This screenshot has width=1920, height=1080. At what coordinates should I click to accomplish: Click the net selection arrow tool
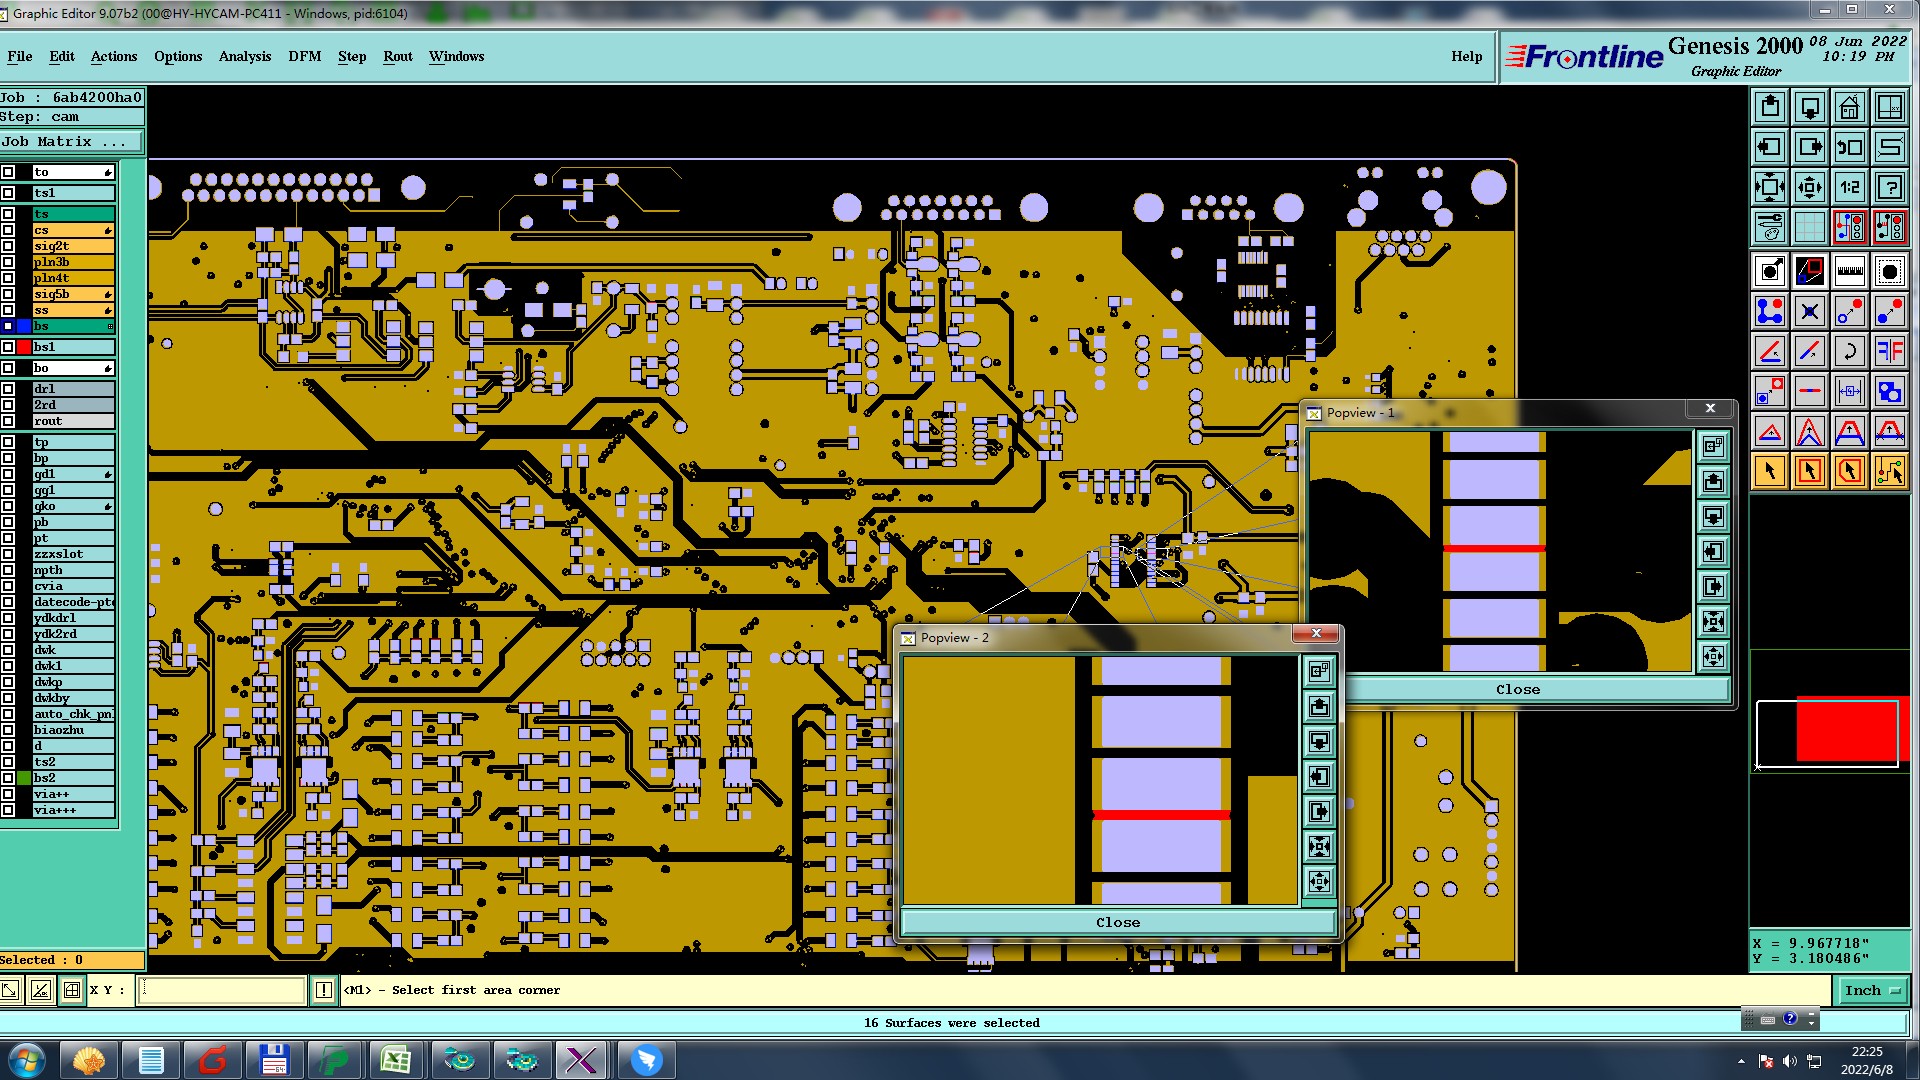[1889, 471]
